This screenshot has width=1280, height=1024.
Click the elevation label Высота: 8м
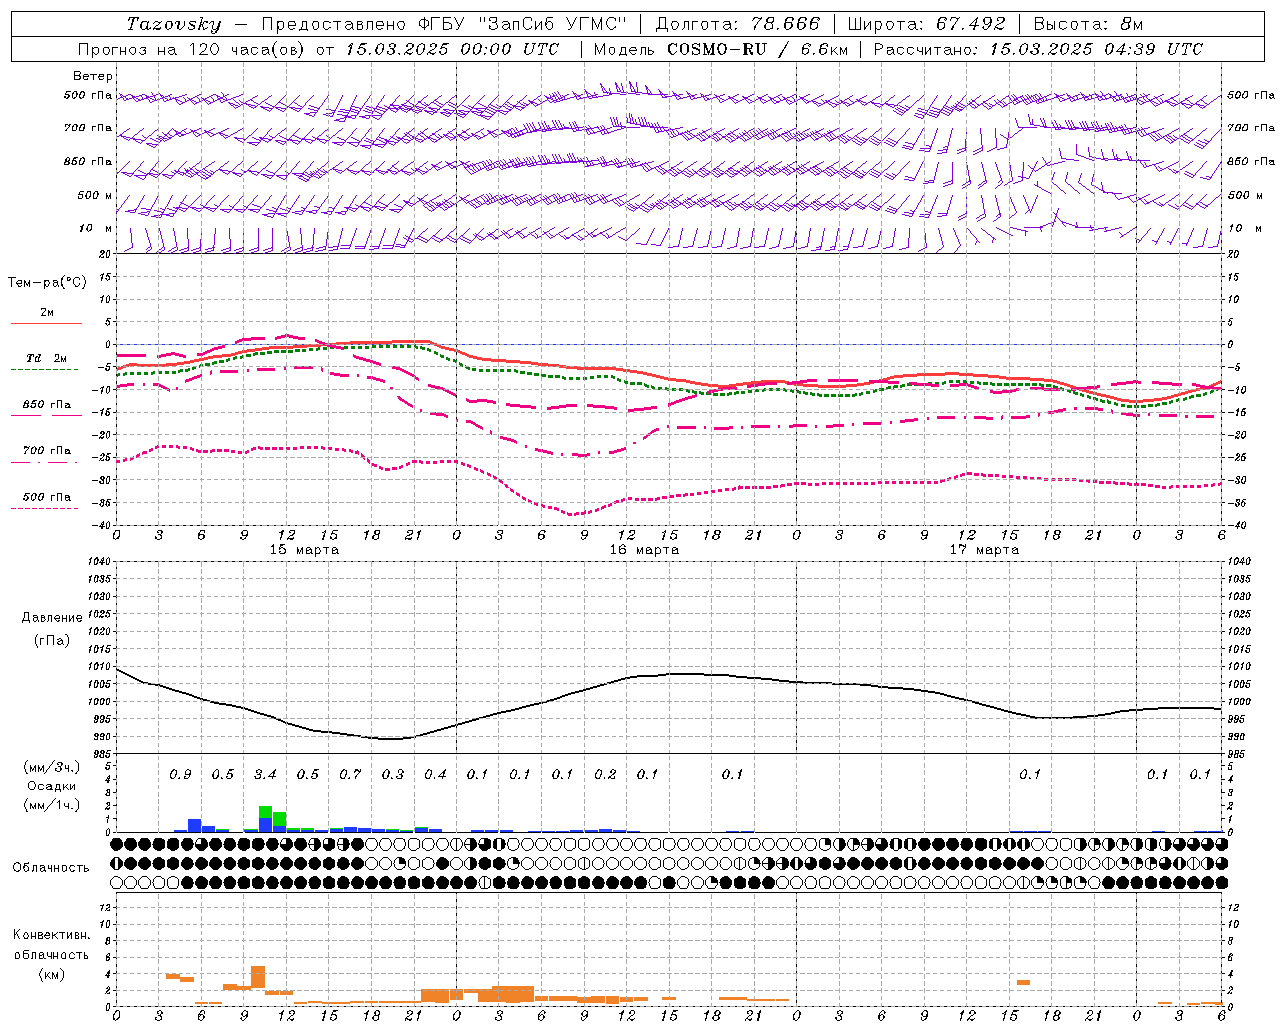coord(1088,24)
